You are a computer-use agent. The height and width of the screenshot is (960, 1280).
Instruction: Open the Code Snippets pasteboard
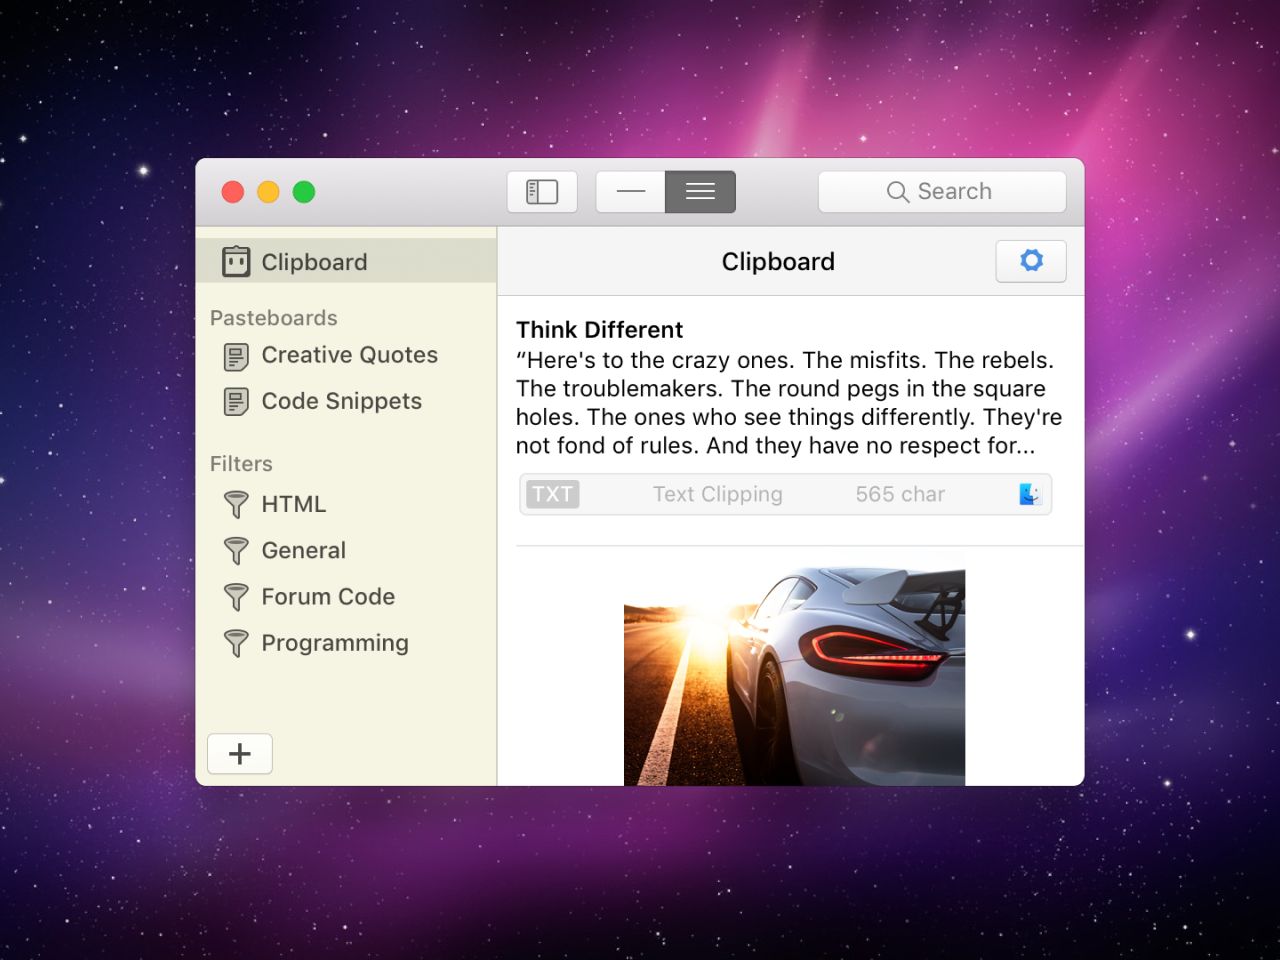(341, 401)
